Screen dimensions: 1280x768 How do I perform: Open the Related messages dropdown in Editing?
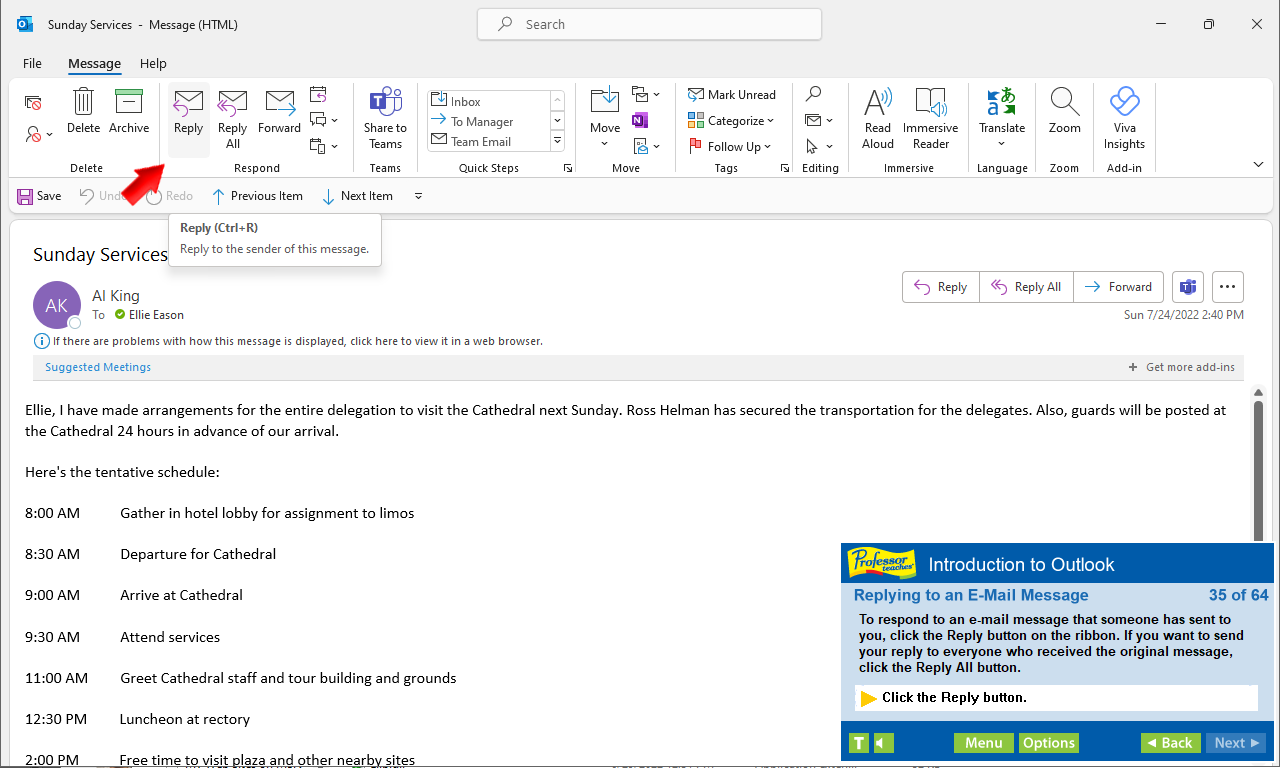pos(820,120)
